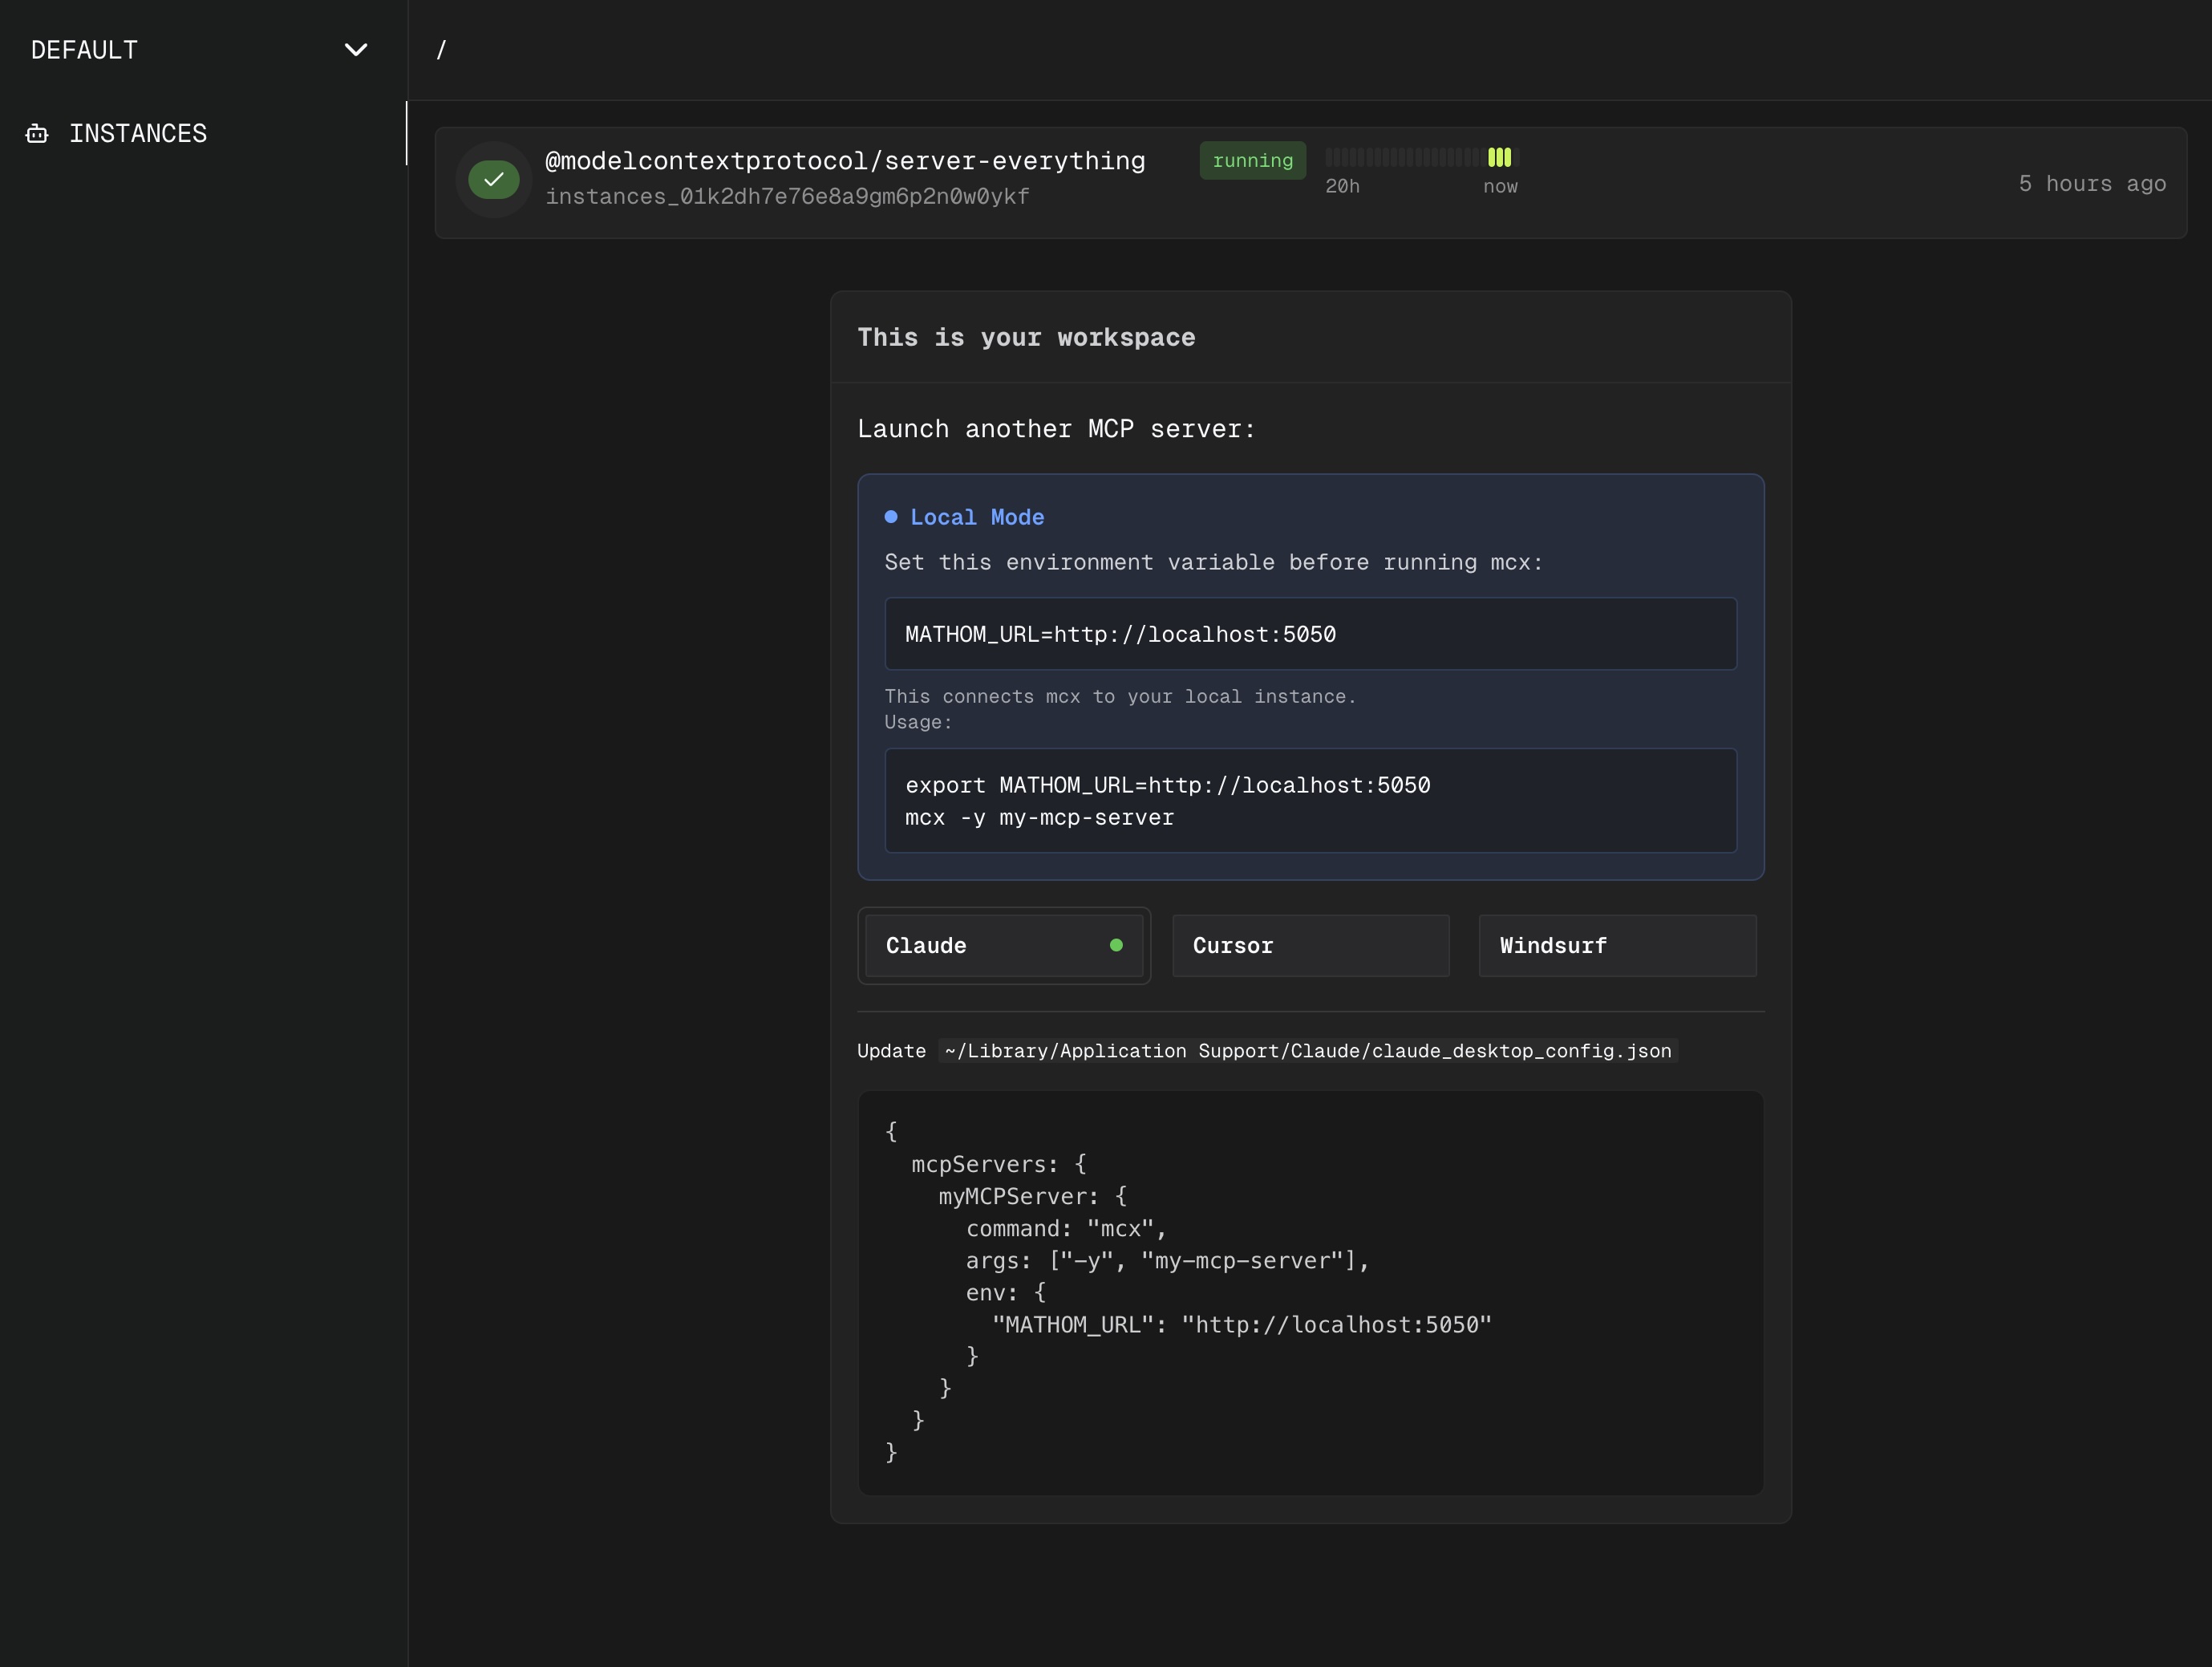Click the running status badge

[1252, 161]
